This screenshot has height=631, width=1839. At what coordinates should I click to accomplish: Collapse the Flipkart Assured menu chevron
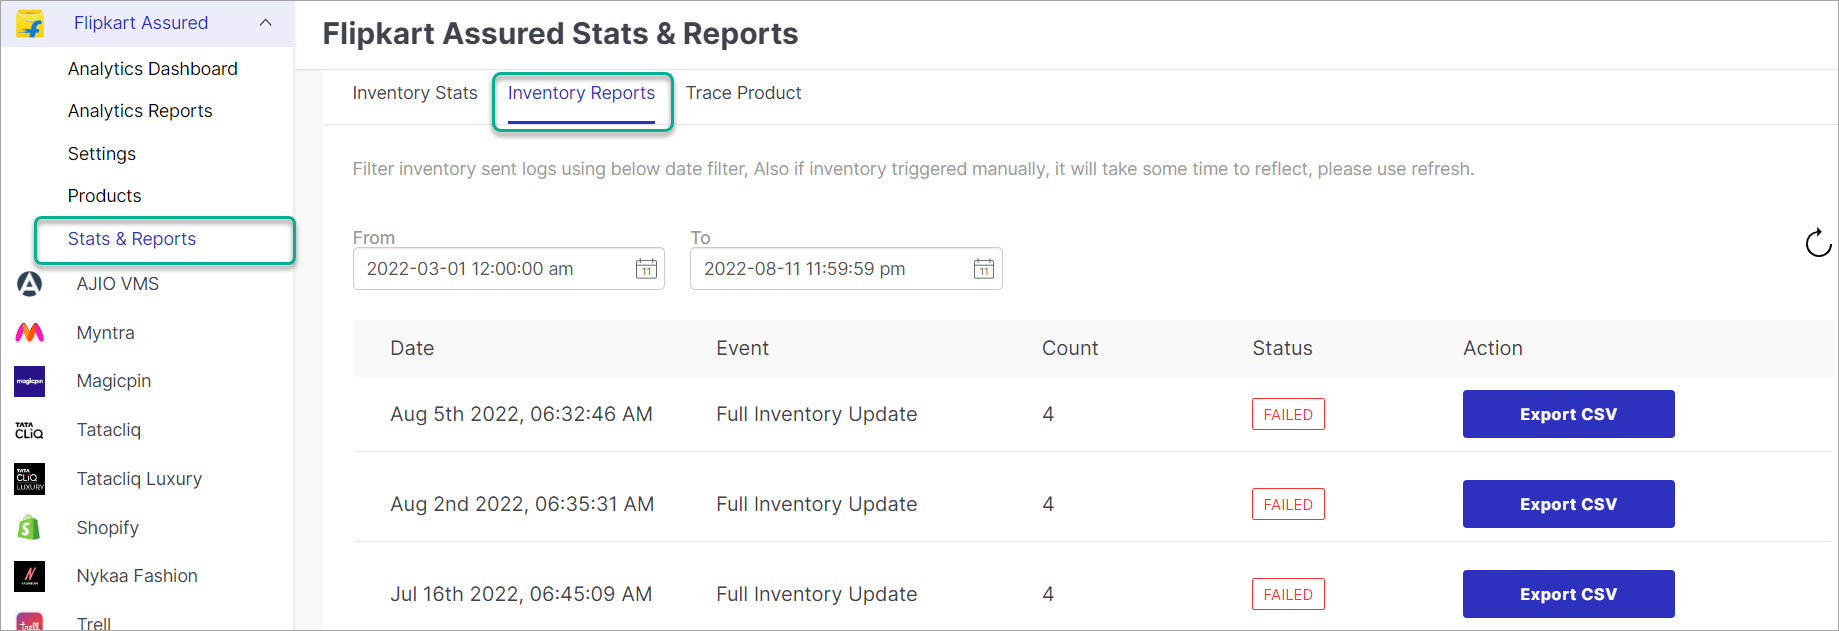266,23
